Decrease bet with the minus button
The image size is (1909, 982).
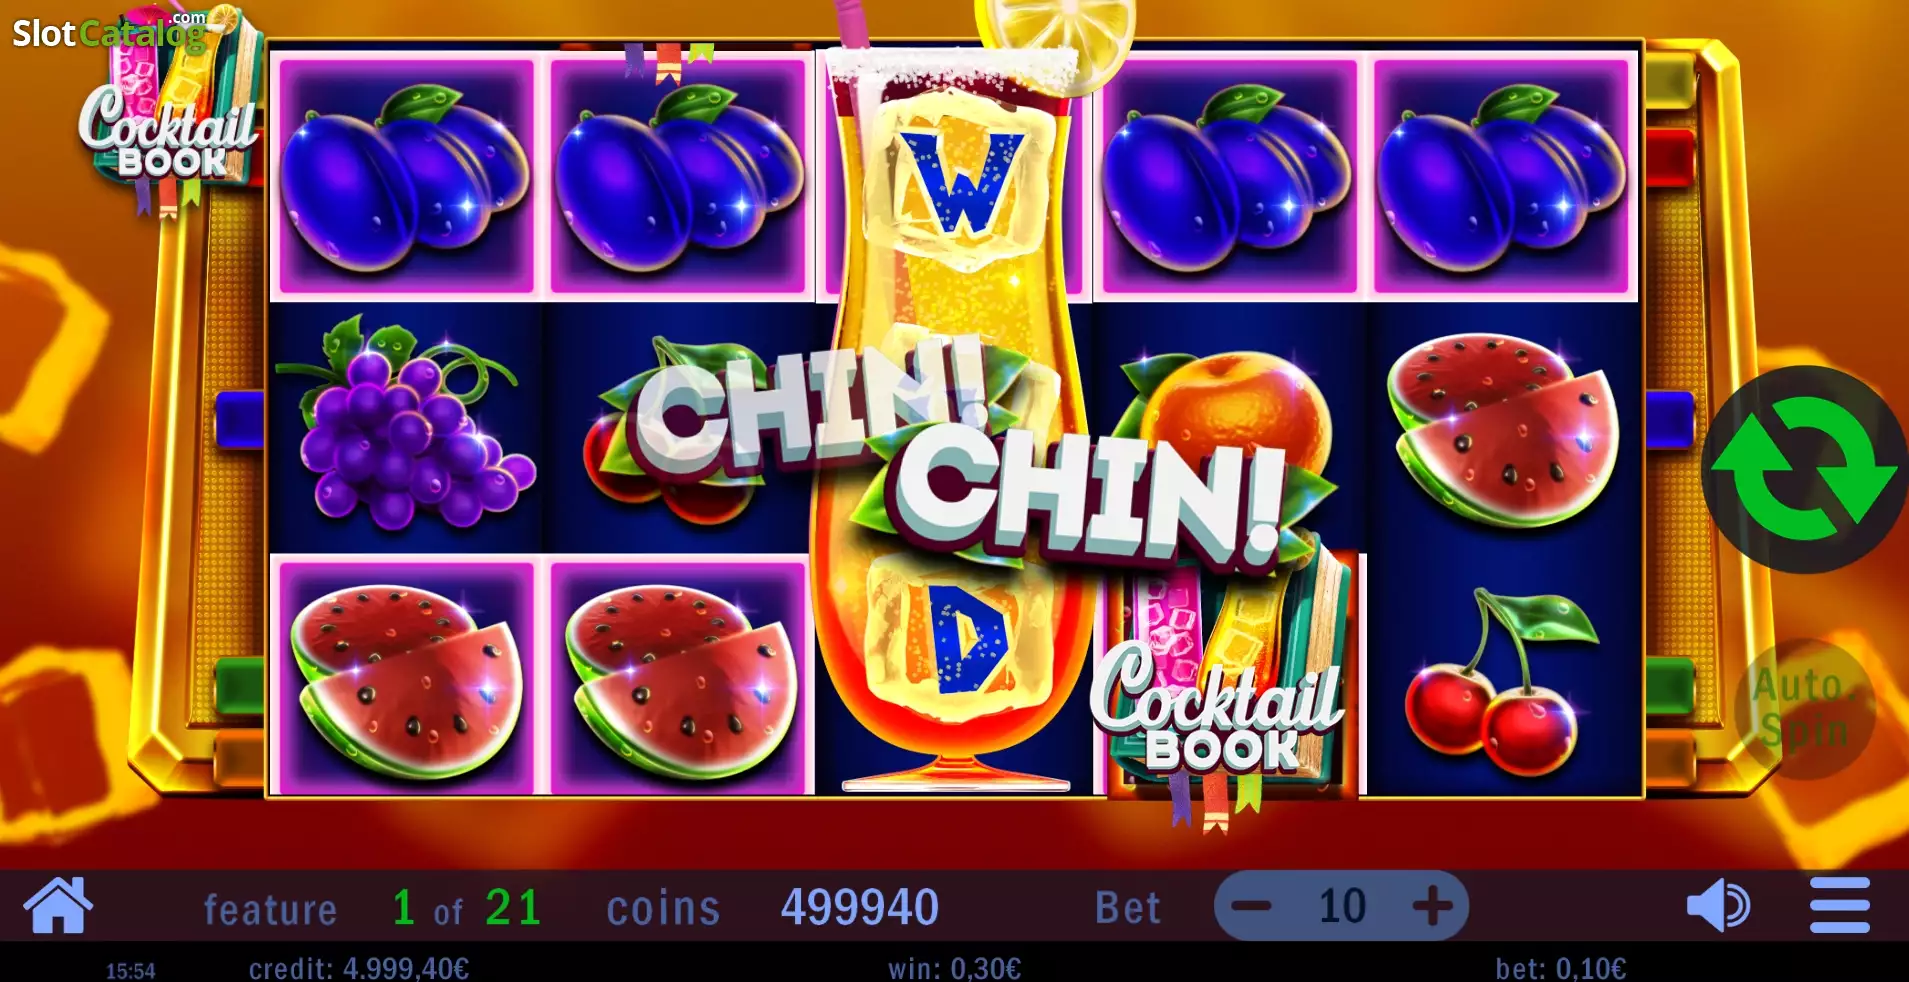click(x=1251, y=907)
